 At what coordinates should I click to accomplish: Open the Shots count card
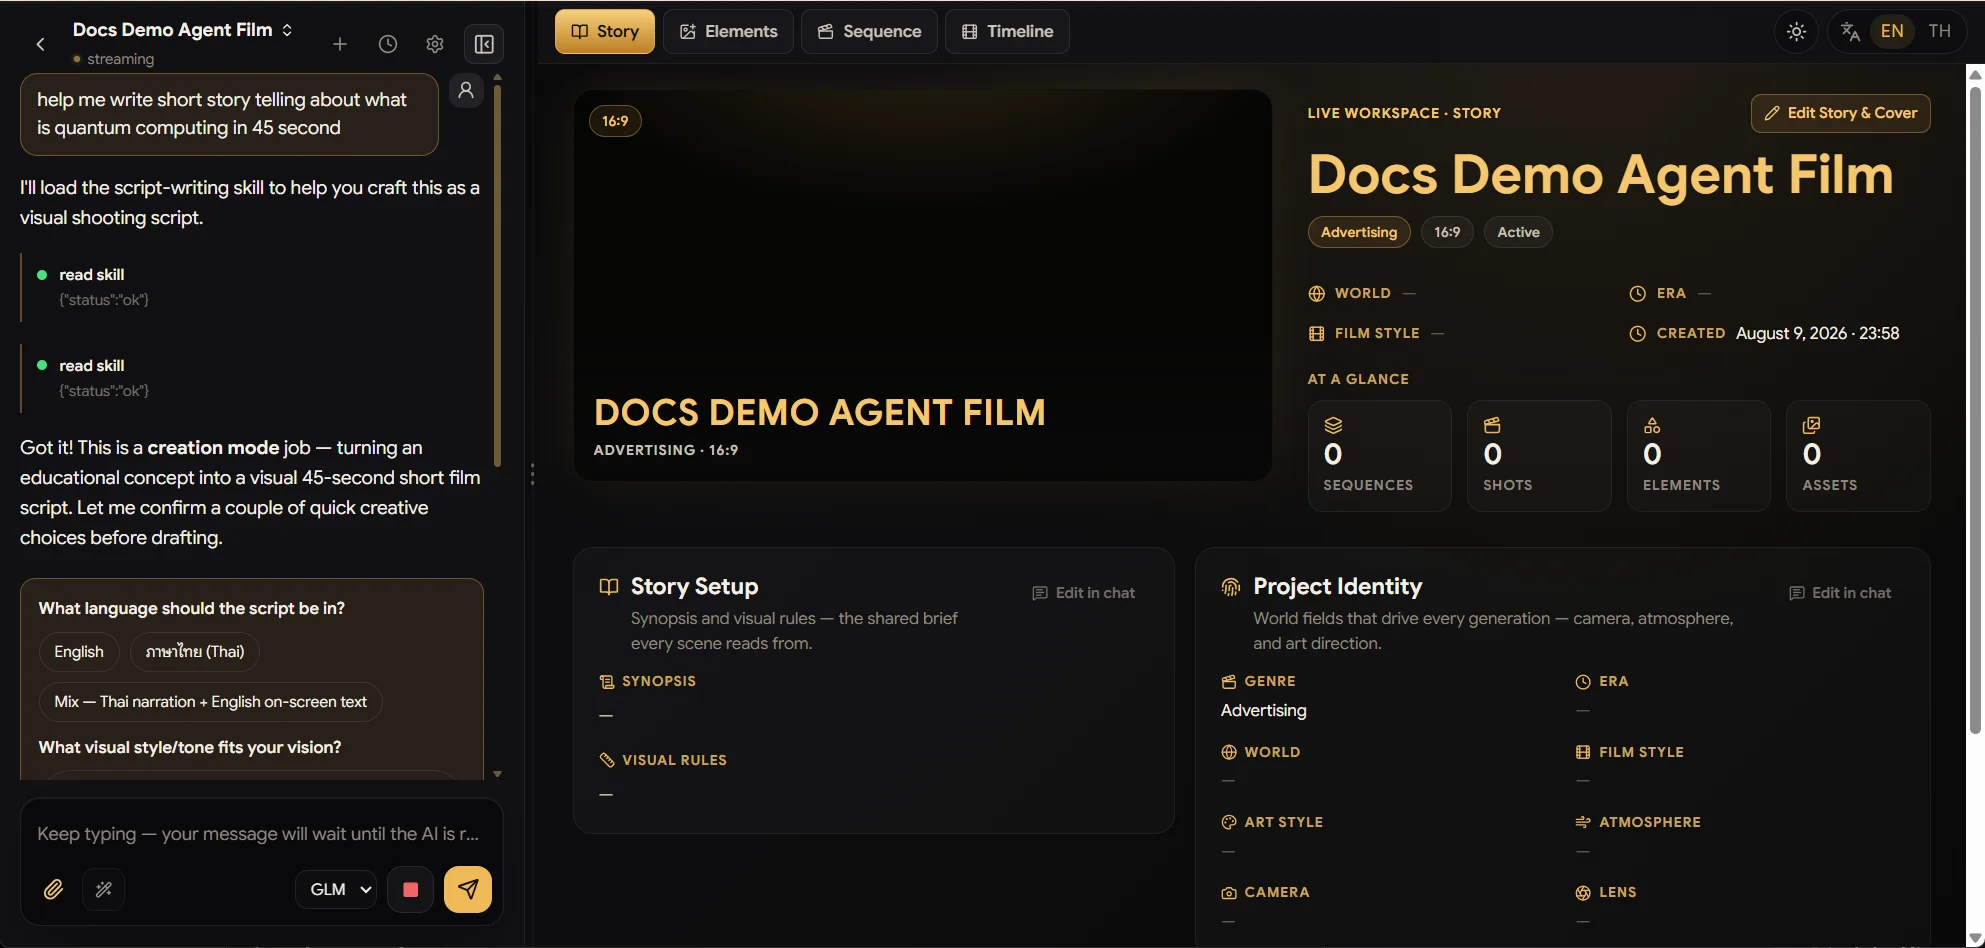click(1539, 456)
